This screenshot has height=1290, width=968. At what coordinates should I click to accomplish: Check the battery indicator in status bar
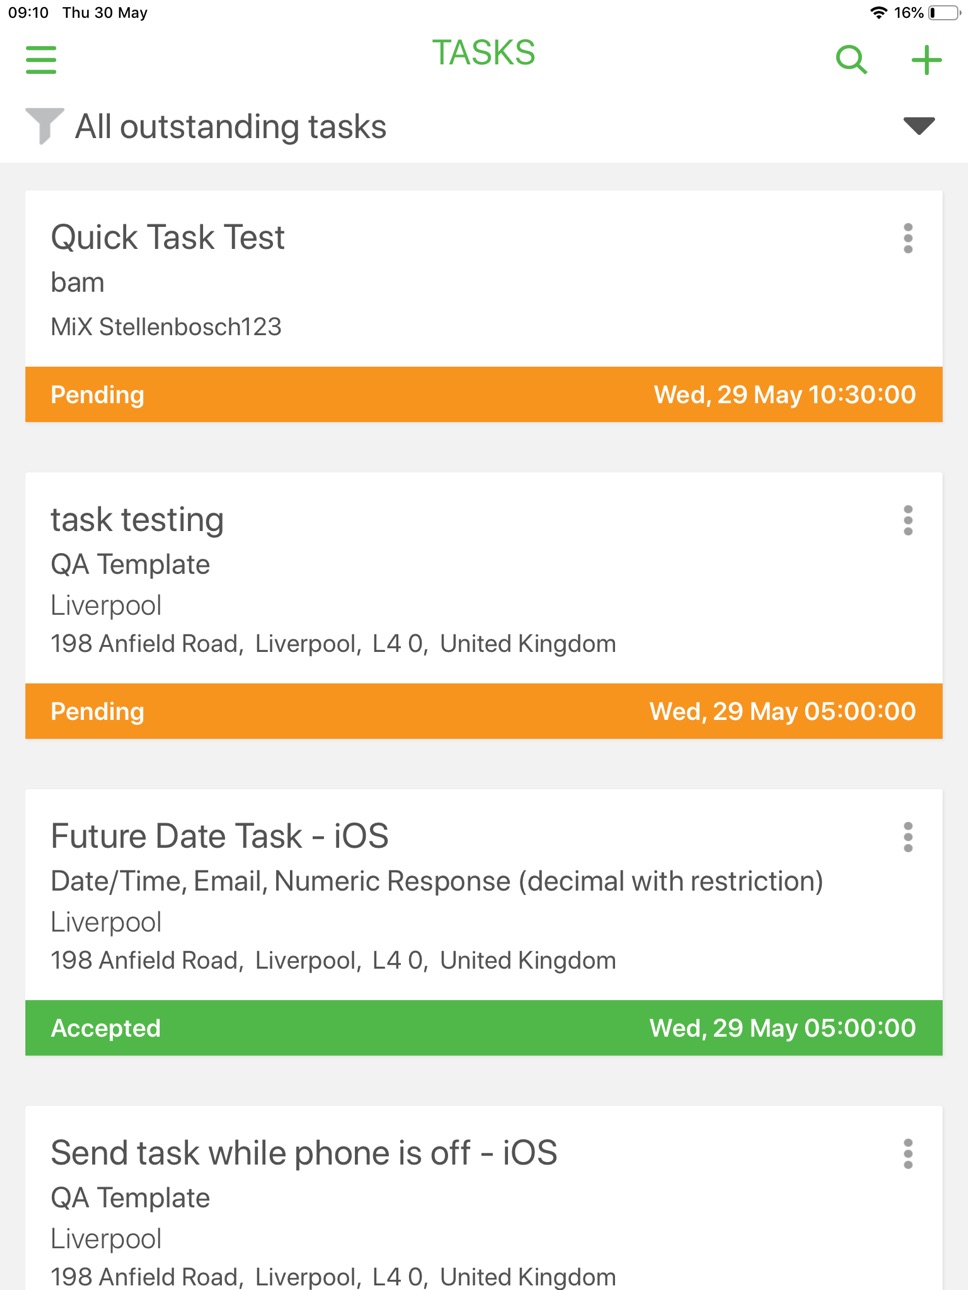pyautogui.click(x=944, y=13)
